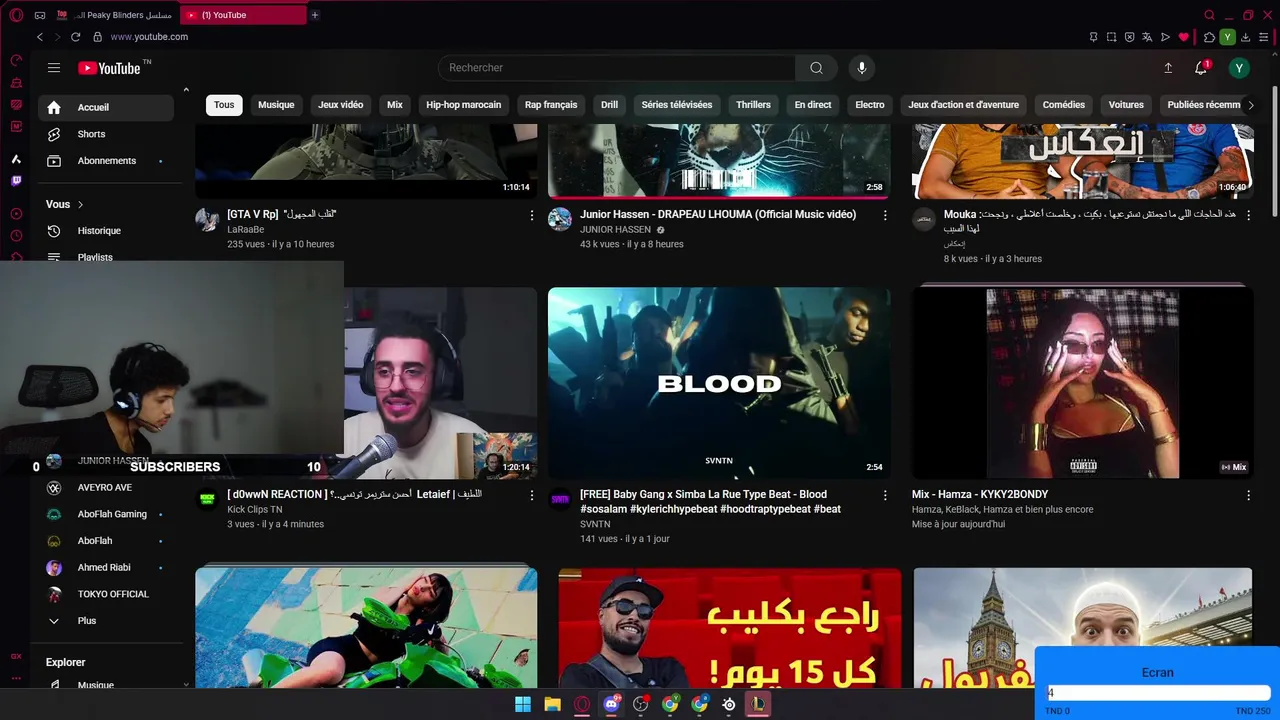Go to Accueil in sidebar
This screenshot has height=720, width=1280.
pos(106,107)
